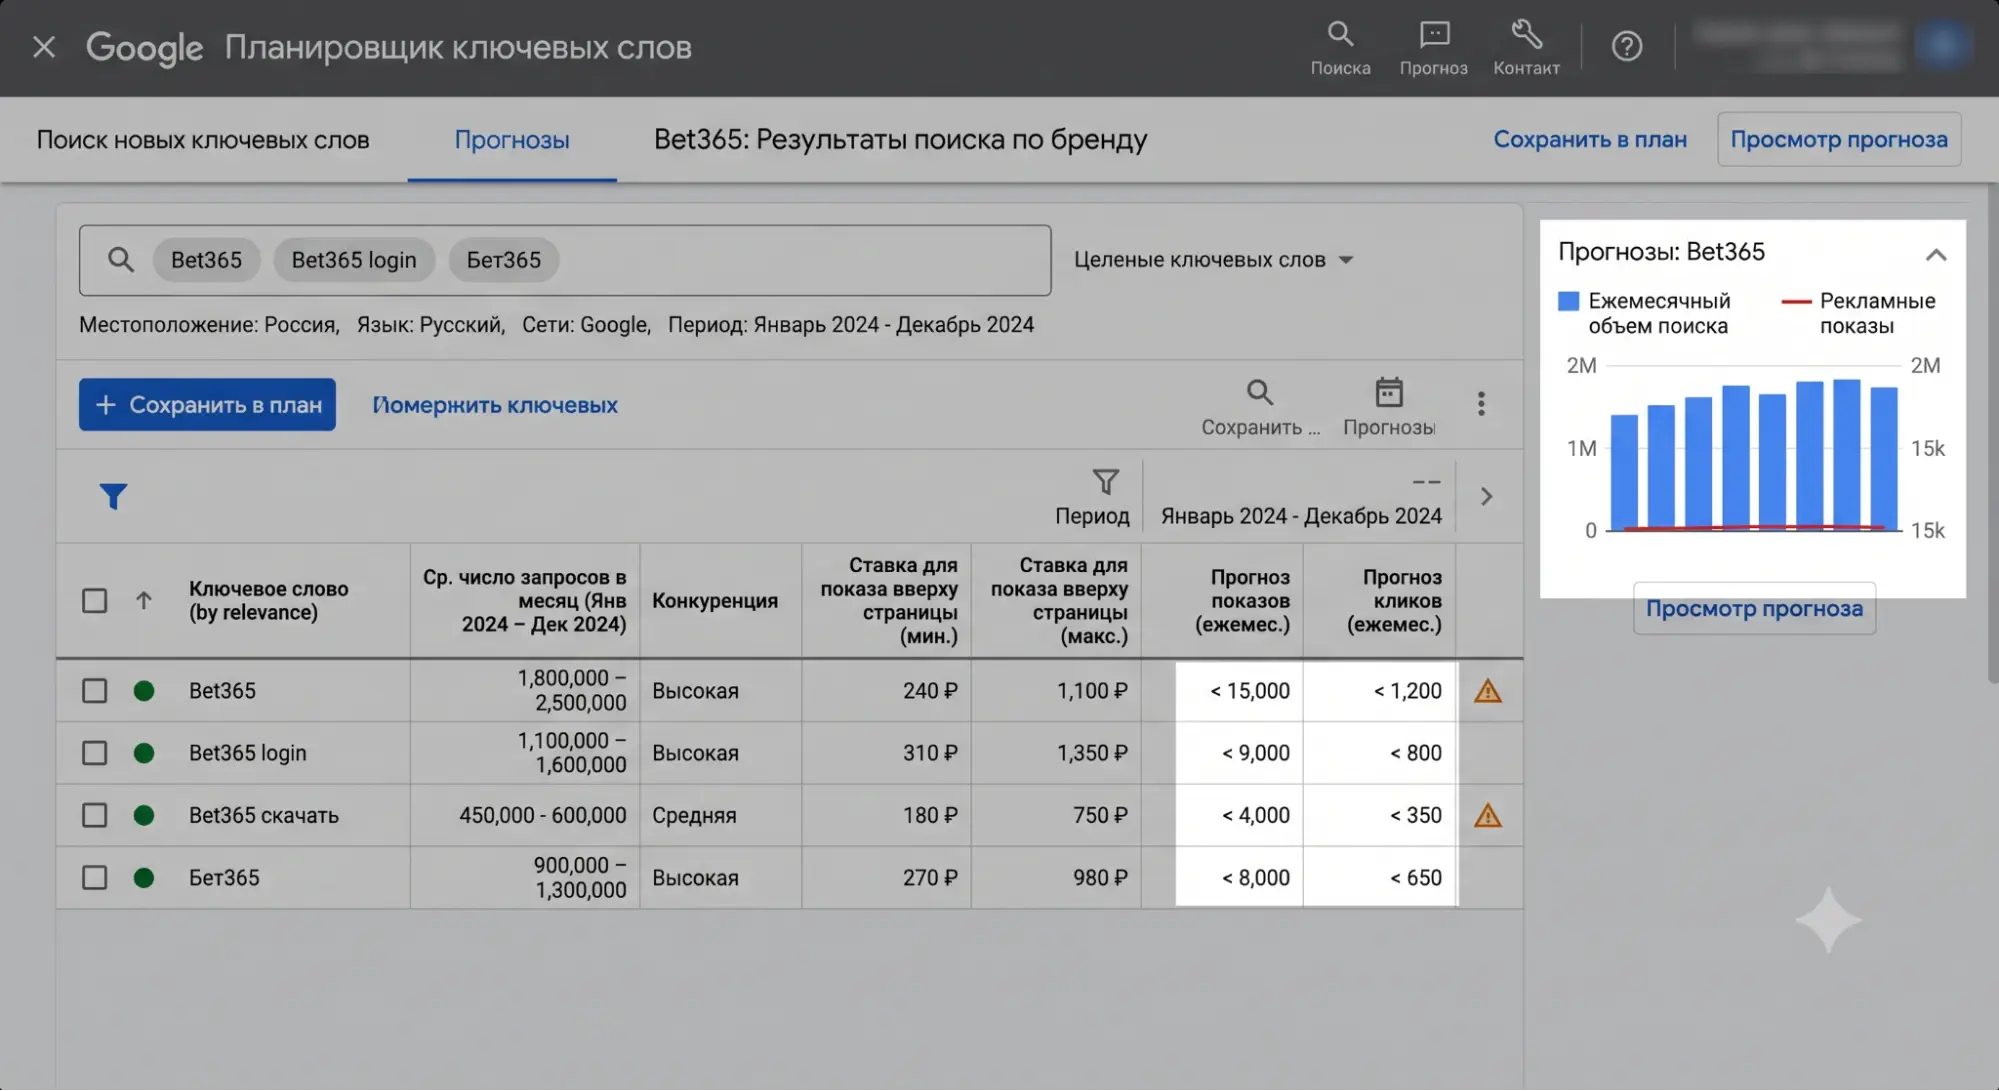Screen dimensions: 1999x1091
Task: Switch to Поиск новых ключевых слов tab
Action: [203, 140]
